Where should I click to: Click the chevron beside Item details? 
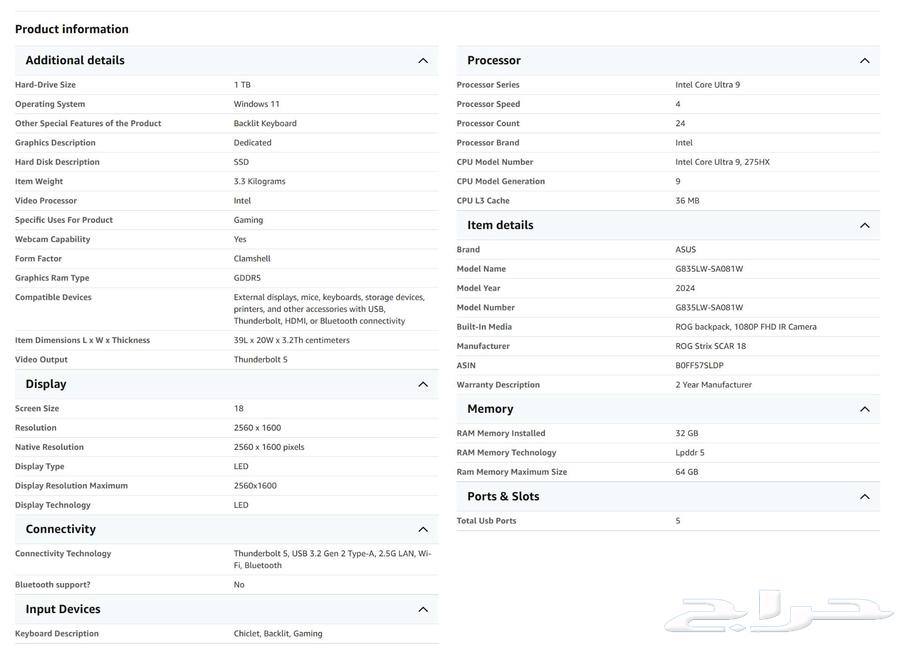[x=865, y=226]
